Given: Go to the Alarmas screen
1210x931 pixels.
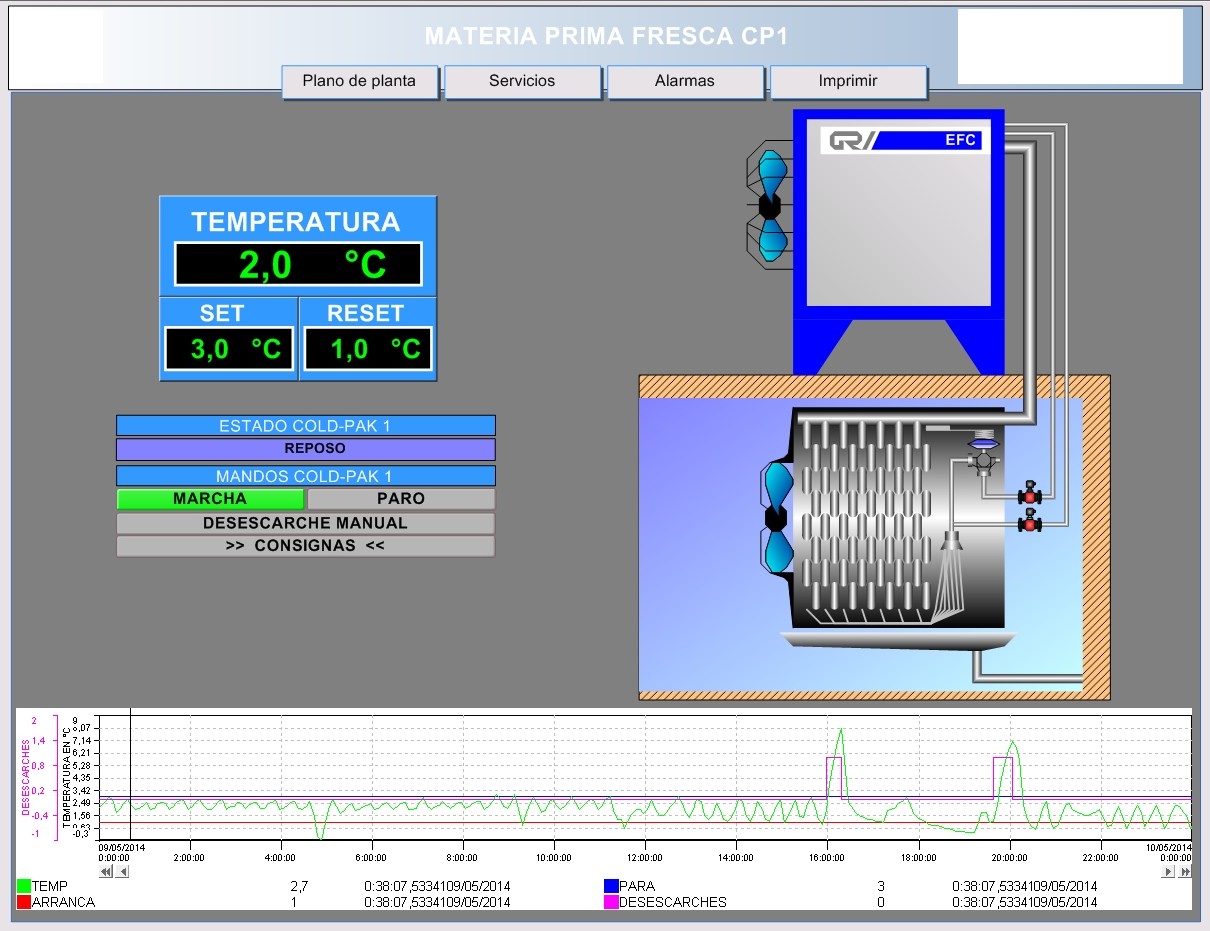Looking at the screenshot, I should [685, 81].
